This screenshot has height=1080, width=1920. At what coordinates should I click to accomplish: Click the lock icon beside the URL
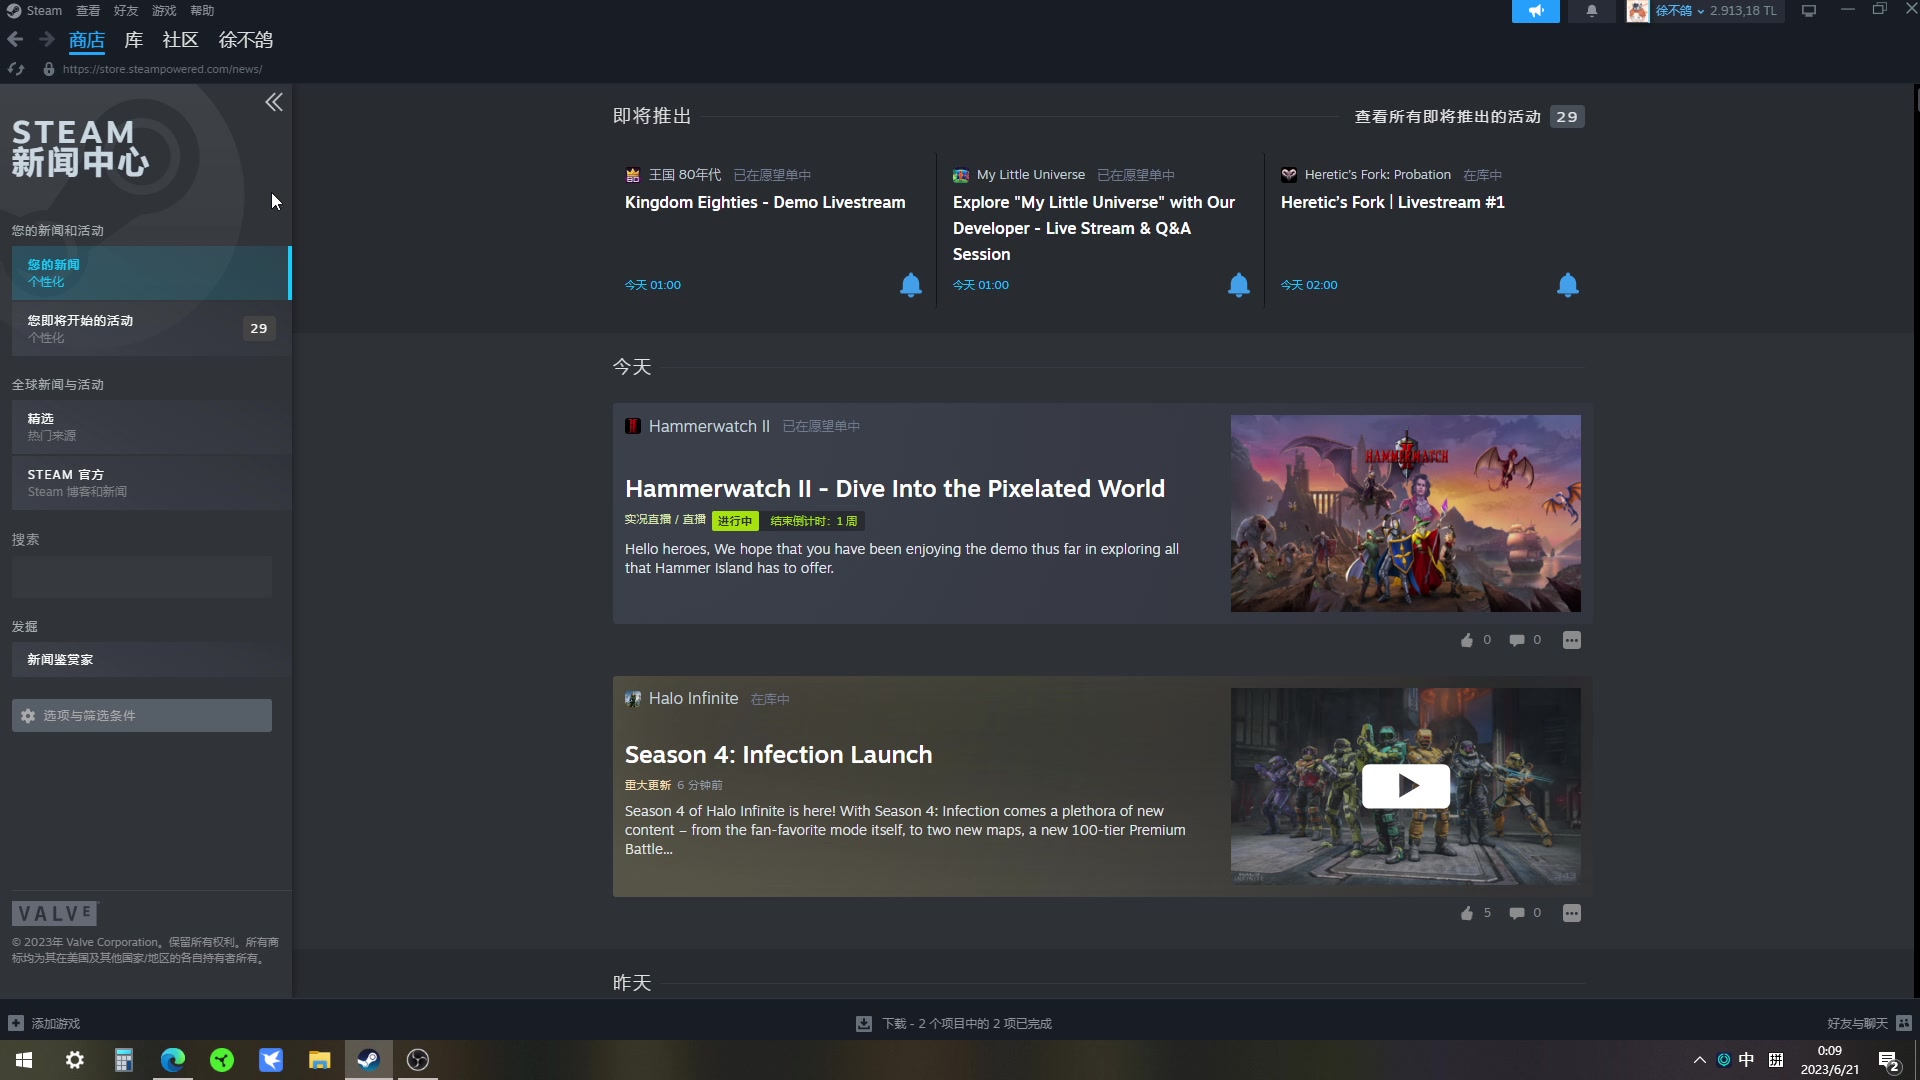(48, 69)
